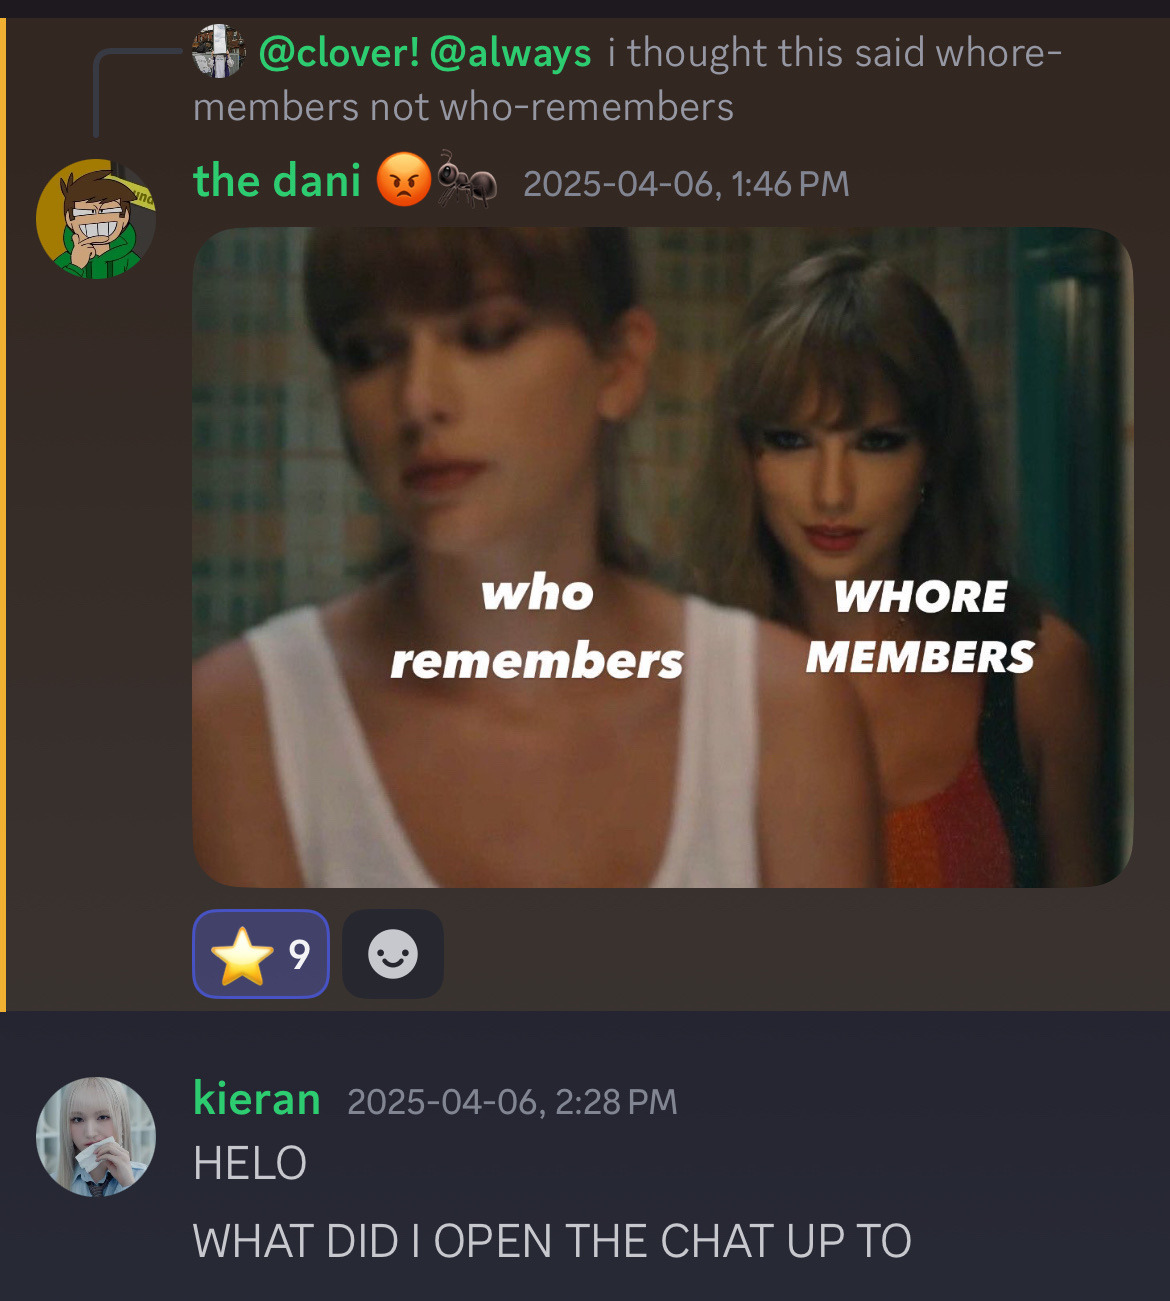Image resolution: width=1170 pixels, height=1301 pixels.
Task: Click the 1:46 PM message timestamp
Action: 686,184
